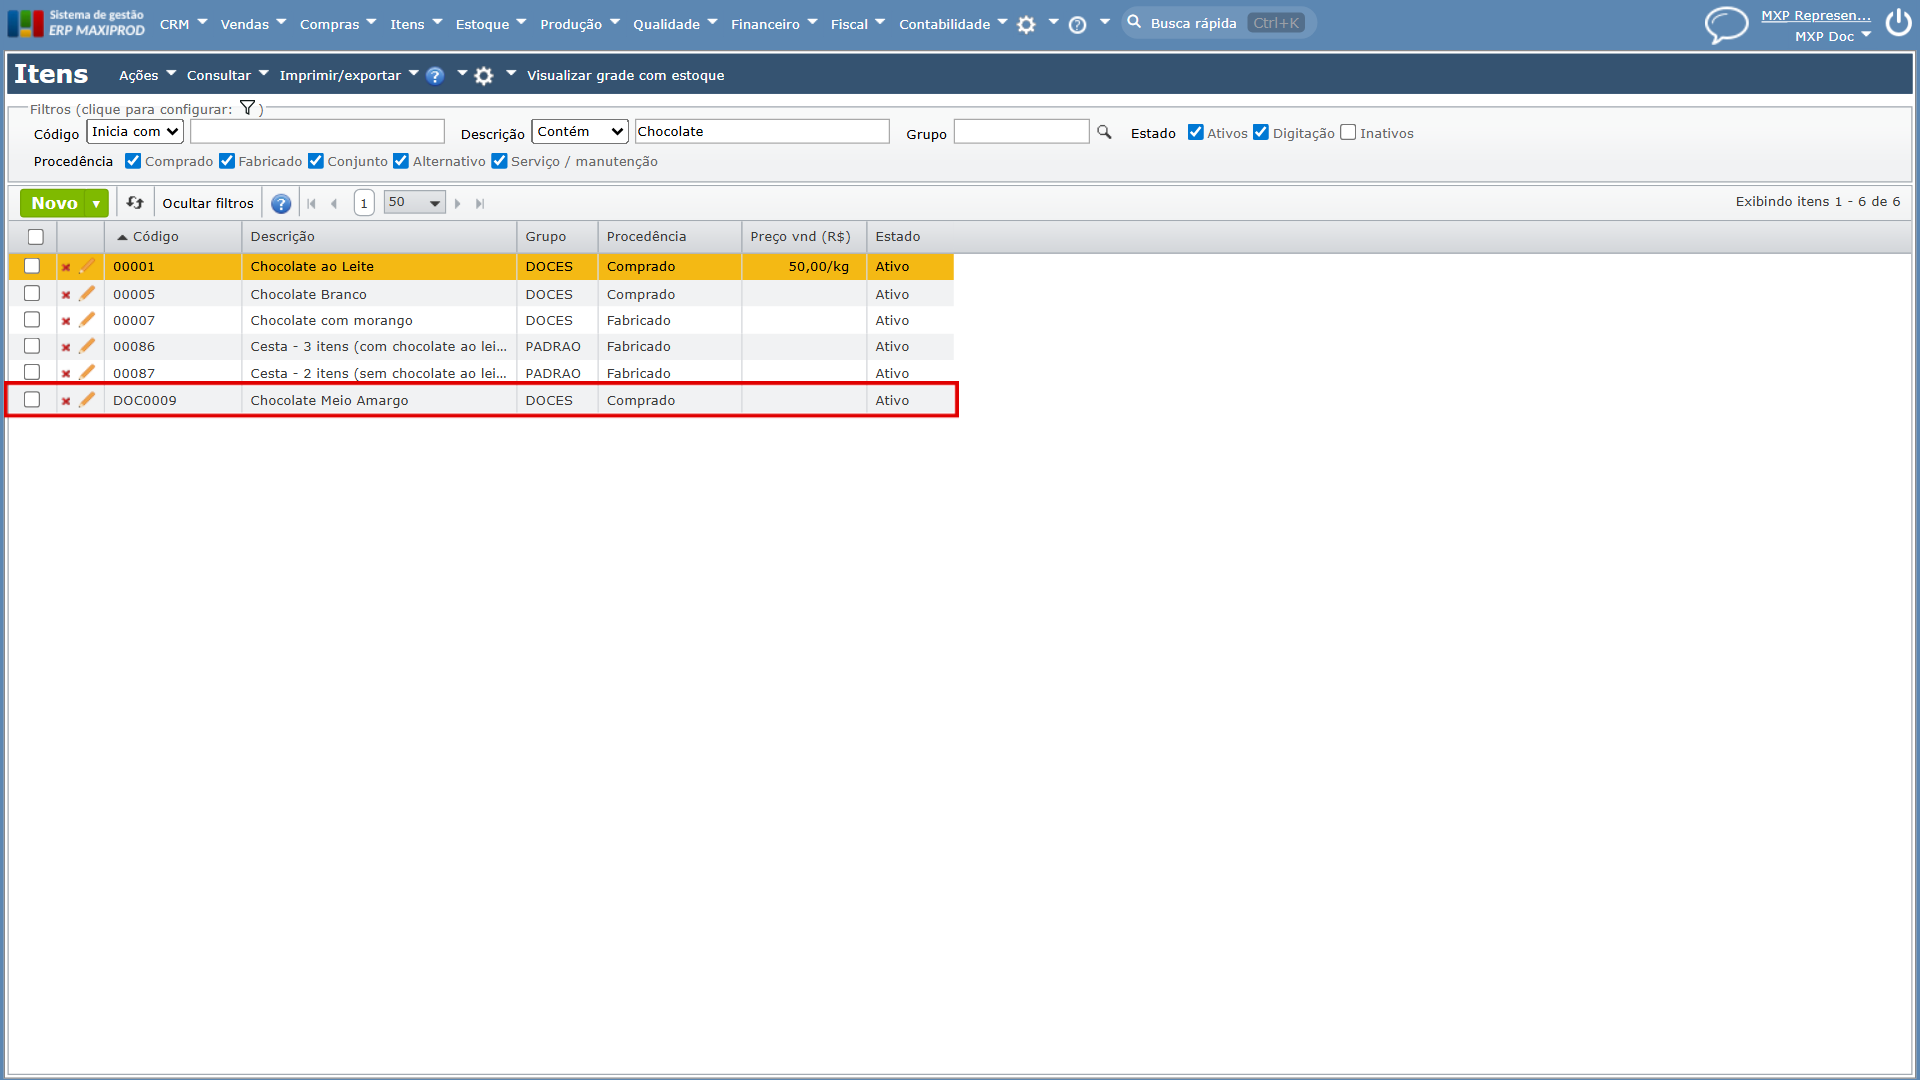1920x1080 pixels.
Task: Enable the Inativos checkbox
Action: coord(1348,132)
